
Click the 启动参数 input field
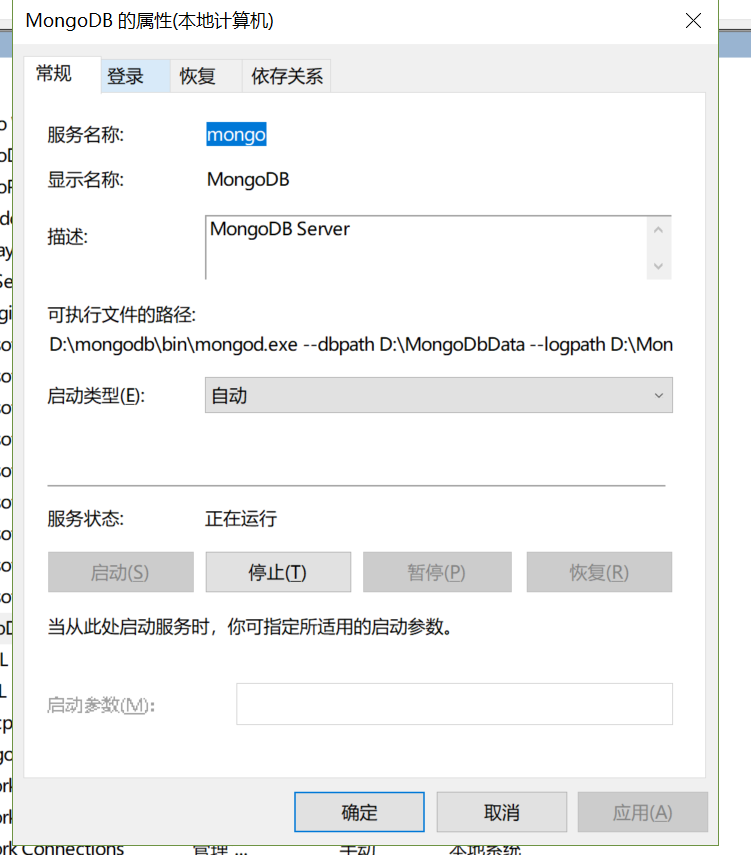tap(454, 704)
